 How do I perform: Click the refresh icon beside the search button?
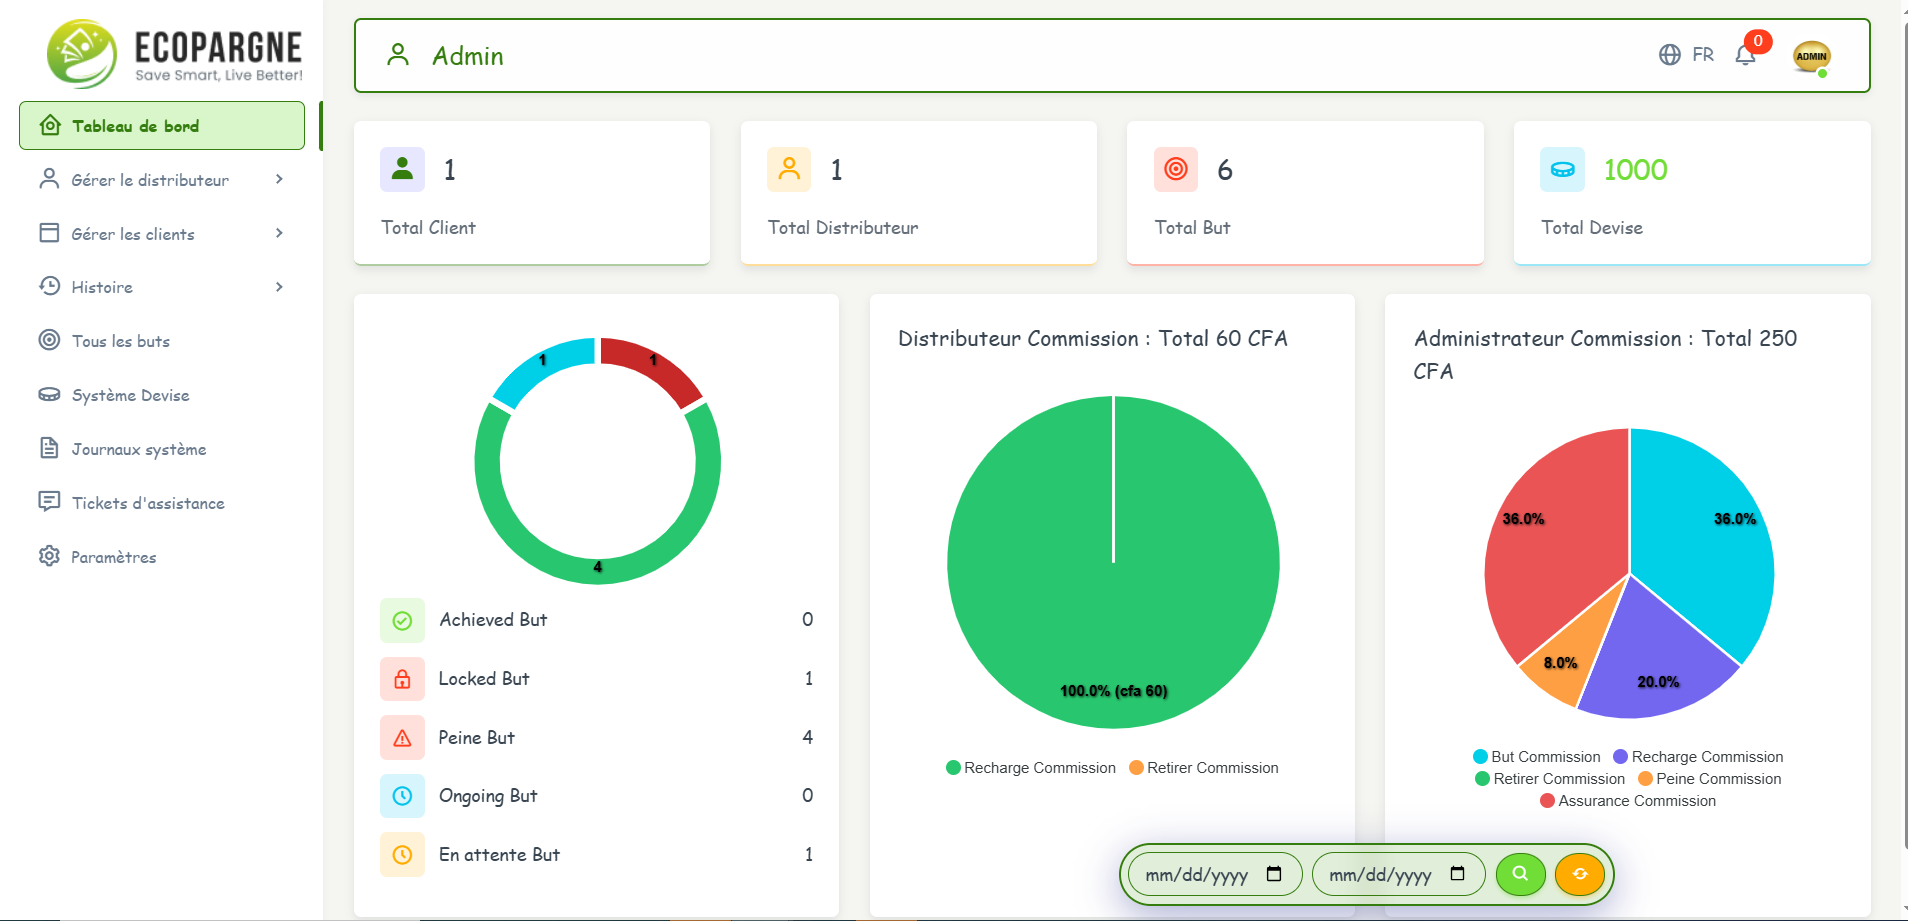pos(1580,874)
